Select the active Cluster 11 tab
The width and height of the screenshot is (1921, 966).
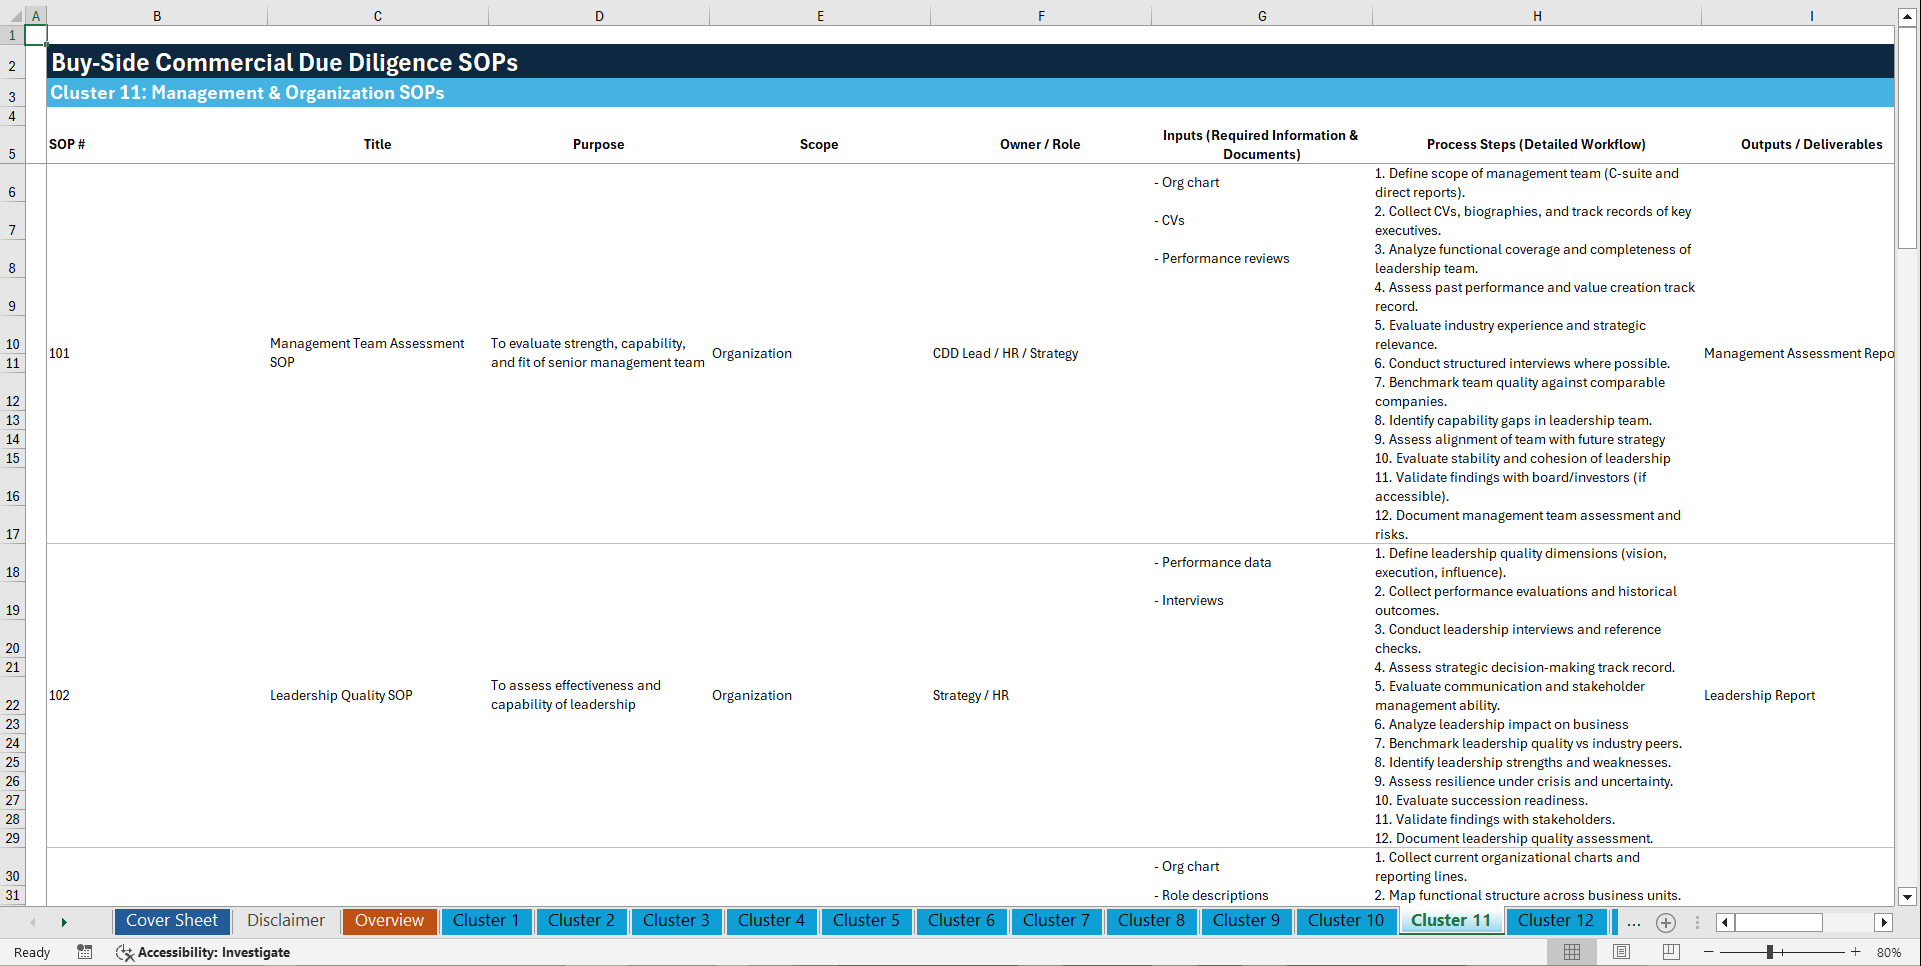[x=1451, y=921]
